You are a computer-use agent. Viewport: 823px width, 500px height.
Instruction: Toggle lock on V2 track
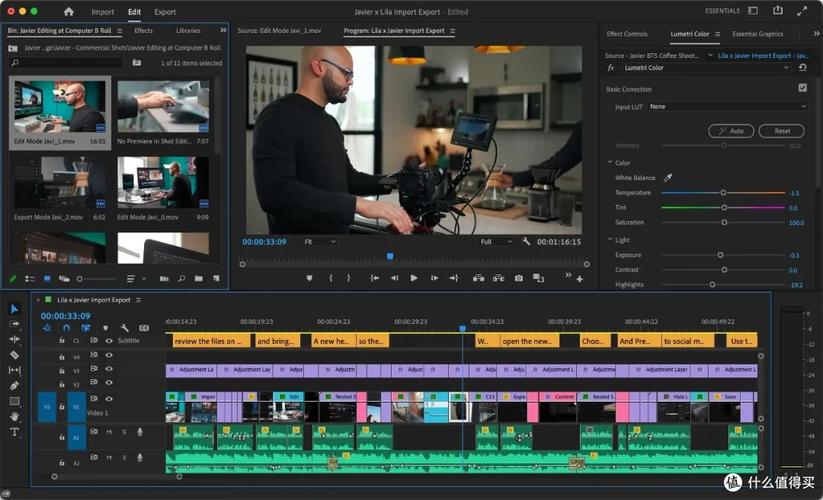61,384
